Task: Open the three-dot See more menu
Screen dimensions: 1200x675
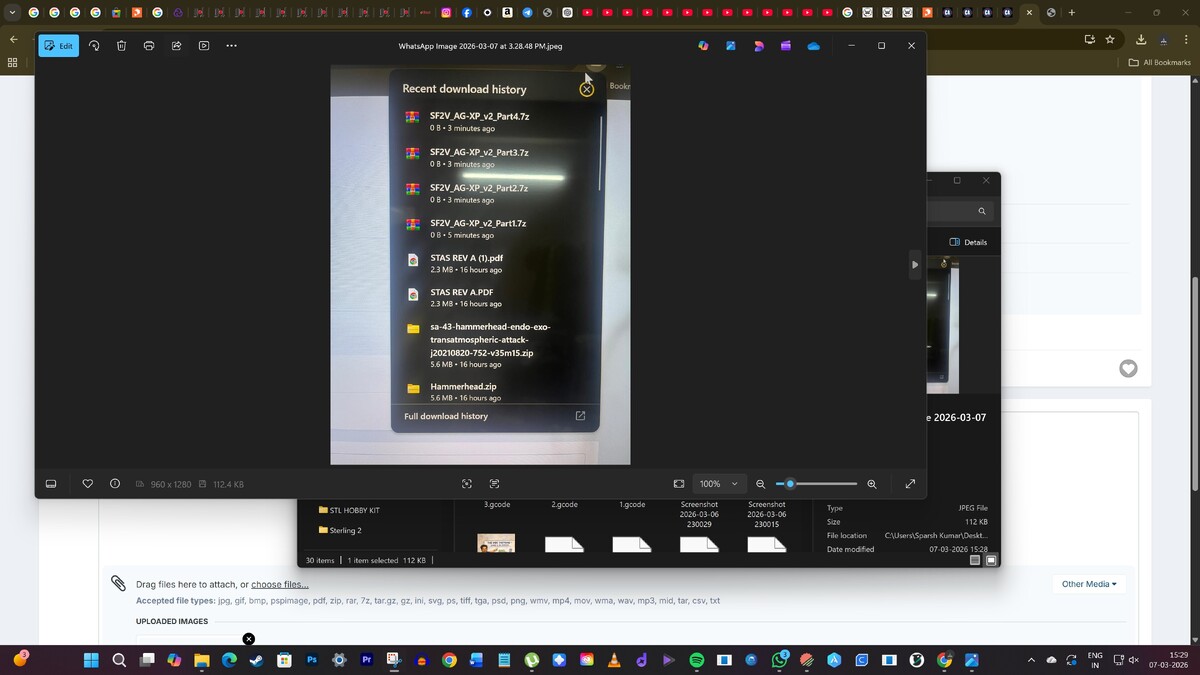Action: 231,46
